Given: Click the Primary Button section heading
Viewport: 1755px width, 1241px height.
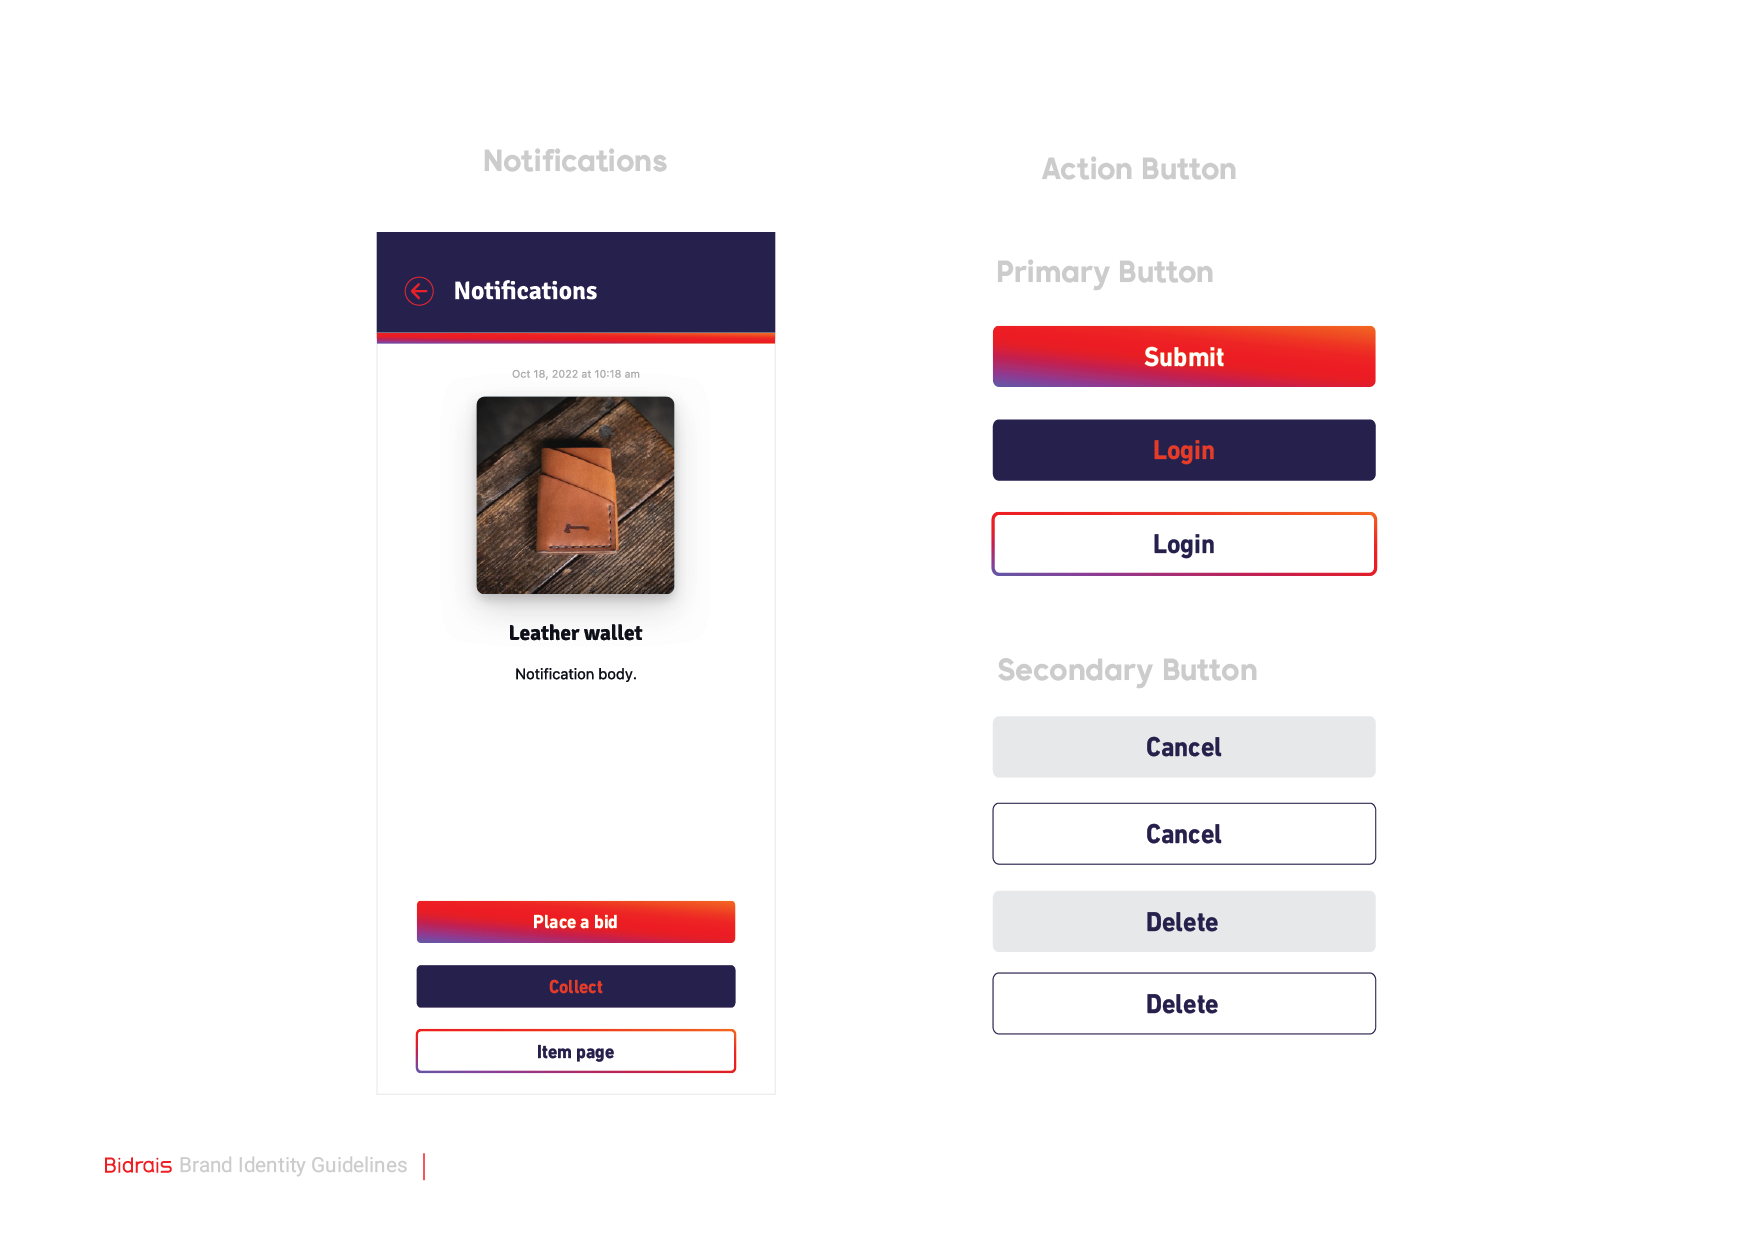Looking at the screenshot, I should 1104,273.
